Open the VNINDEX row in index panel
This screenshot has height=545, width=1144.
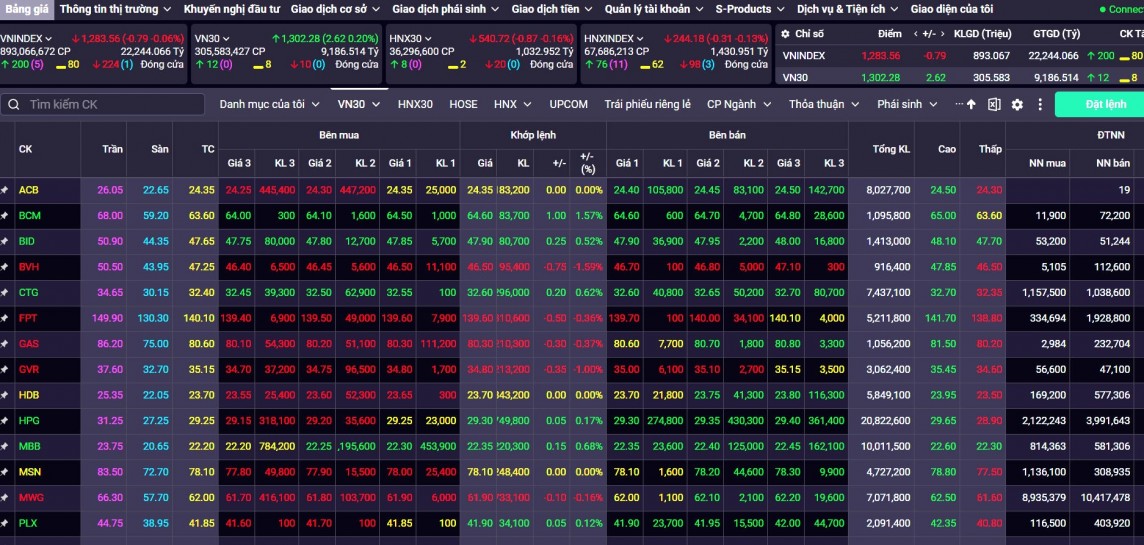point(804,56)
